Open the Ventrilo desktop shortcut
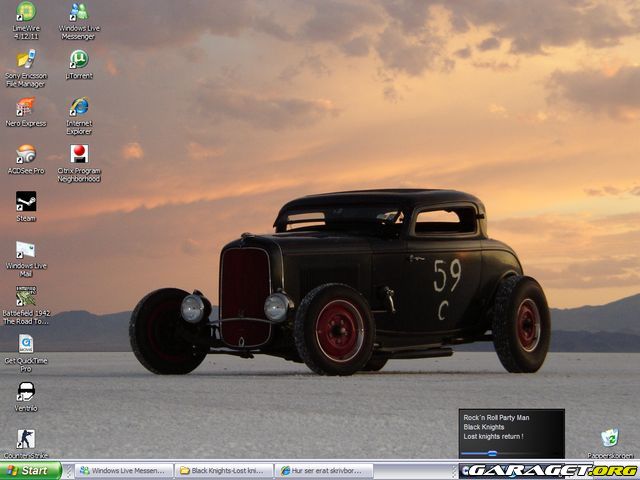Image resolution: width=640 pixels, height=480 pixels. [26, 391]
